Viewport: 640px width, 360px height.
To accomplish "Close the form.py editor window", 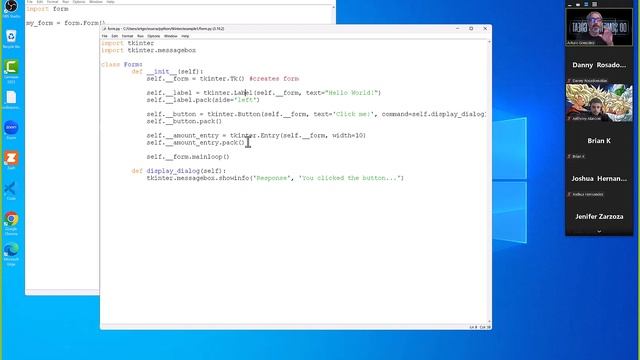I will coord(485,29).
